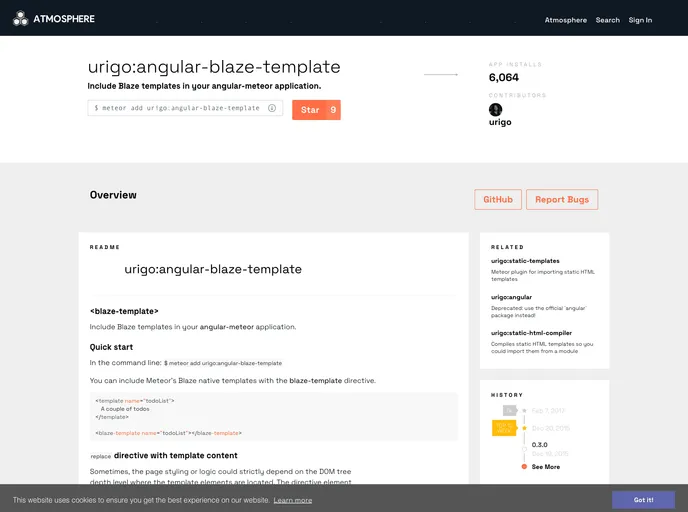Image resolution: width=688 pixels, height=512 pixels.
Task: Click the app installs count 6,064
Action: (x=504, y=78)
